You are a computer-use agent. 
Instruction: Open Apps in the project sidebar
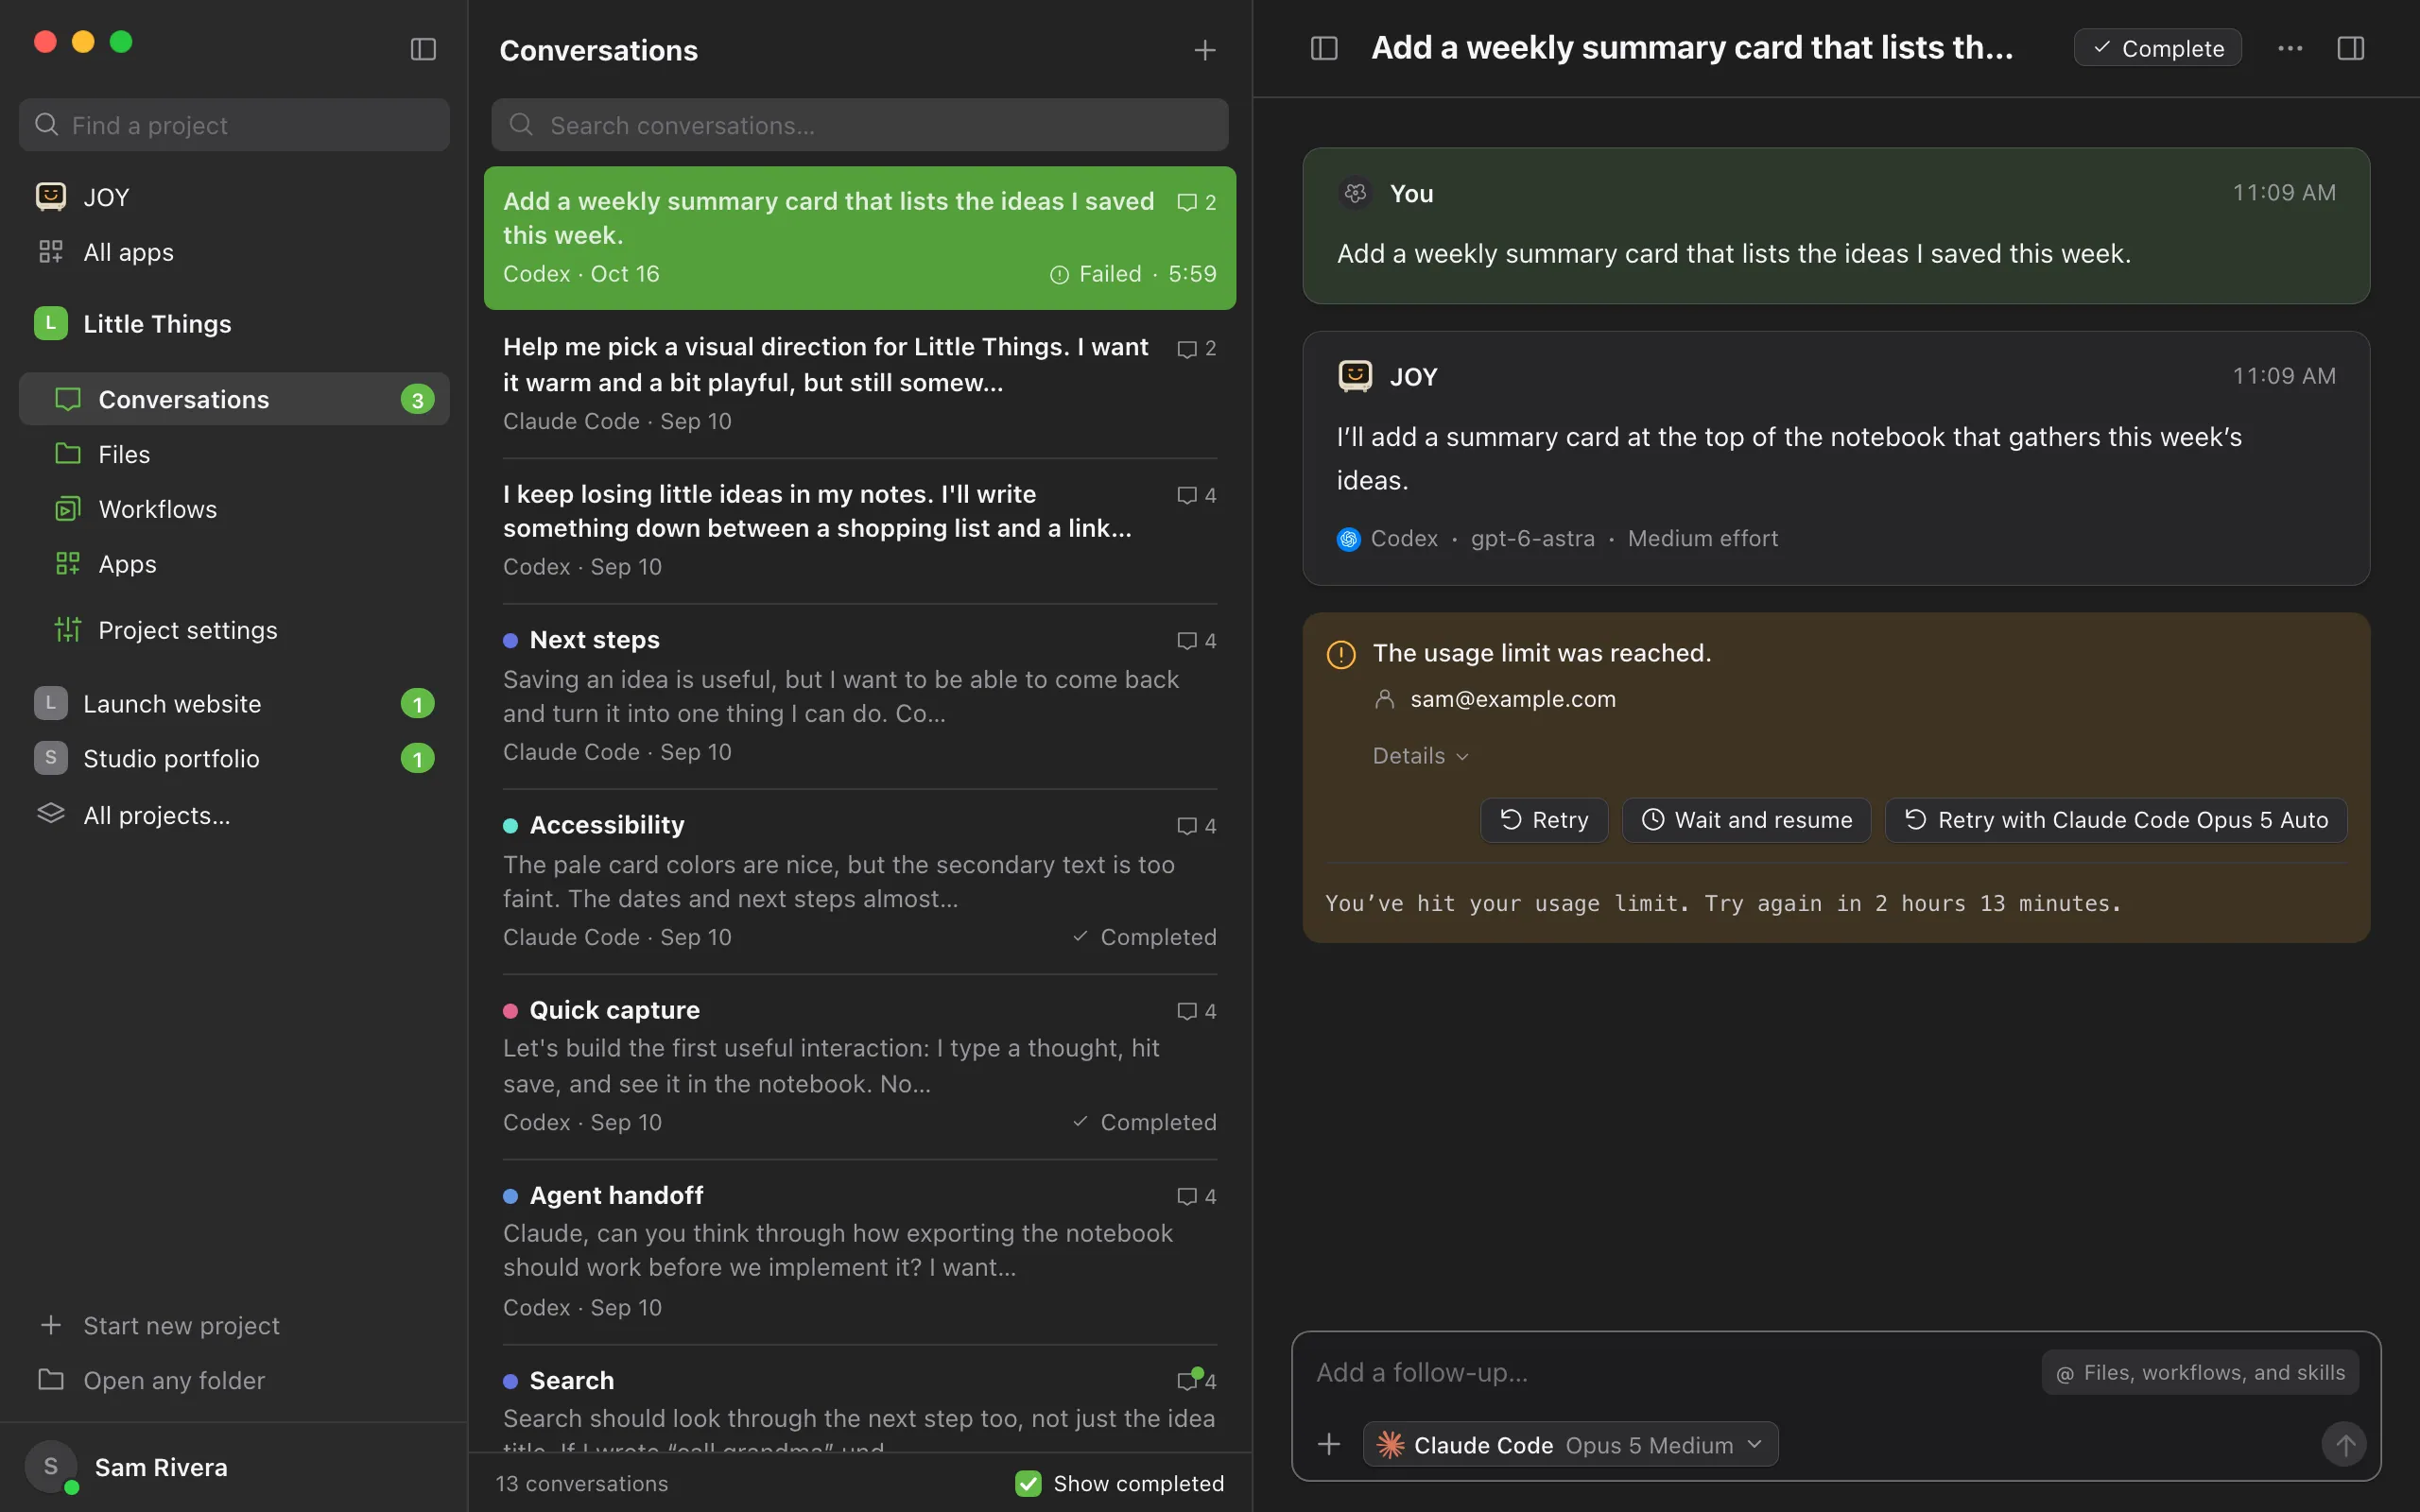coord(234,564)
